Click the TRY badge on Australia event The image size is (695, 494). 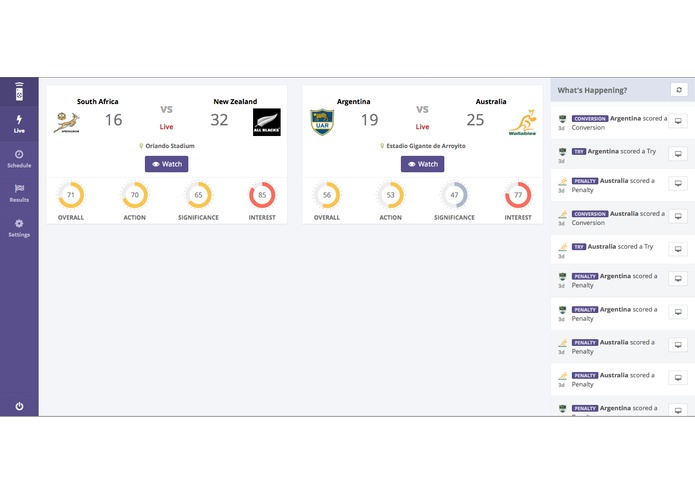(x=579, y=247)
